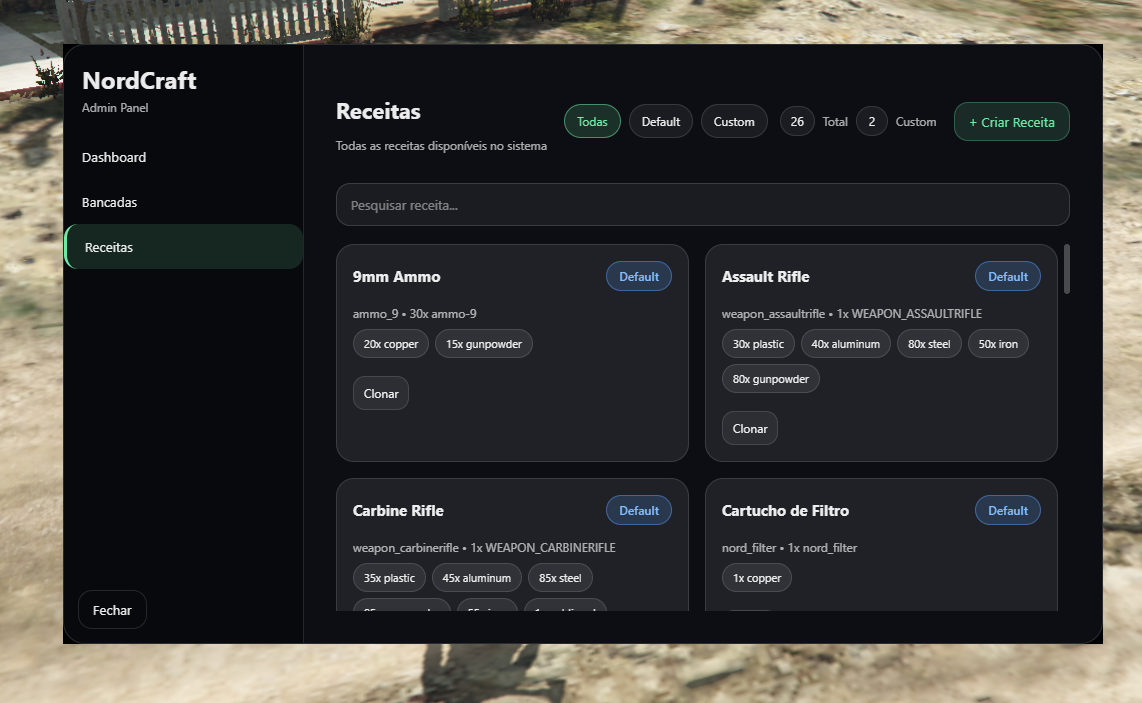
Task: Clone the 9mm Ammo recipe
Action: click(381, 393)
